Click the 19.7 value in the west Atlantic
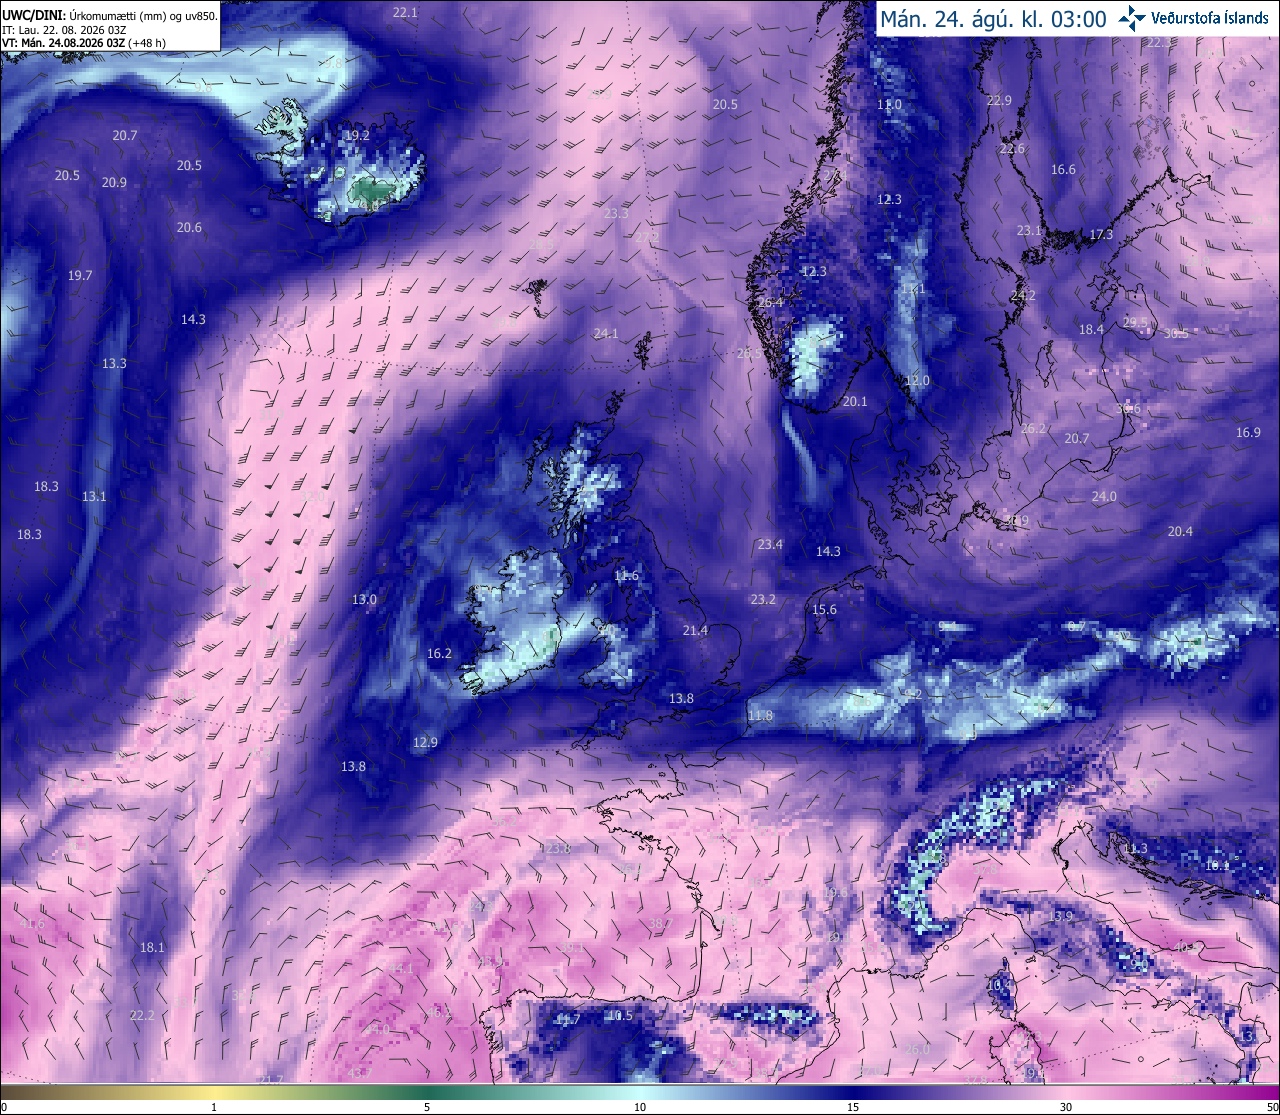This screenshot has width=1280, height=1115. click(x=80, y=276)
